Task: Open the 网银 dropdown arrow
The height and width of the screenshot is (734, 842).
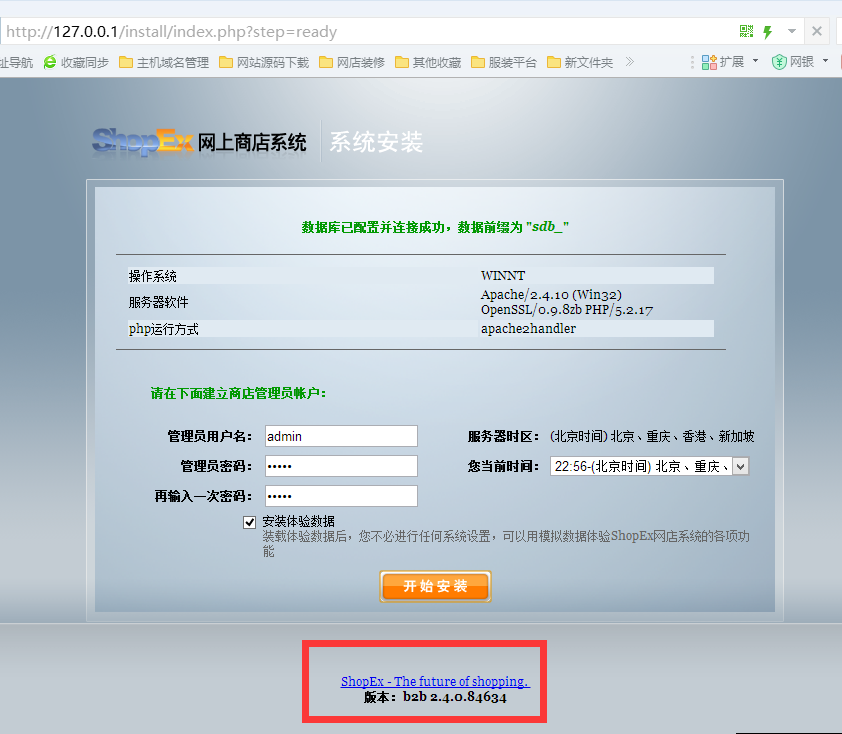Action: tap(825, 61)
